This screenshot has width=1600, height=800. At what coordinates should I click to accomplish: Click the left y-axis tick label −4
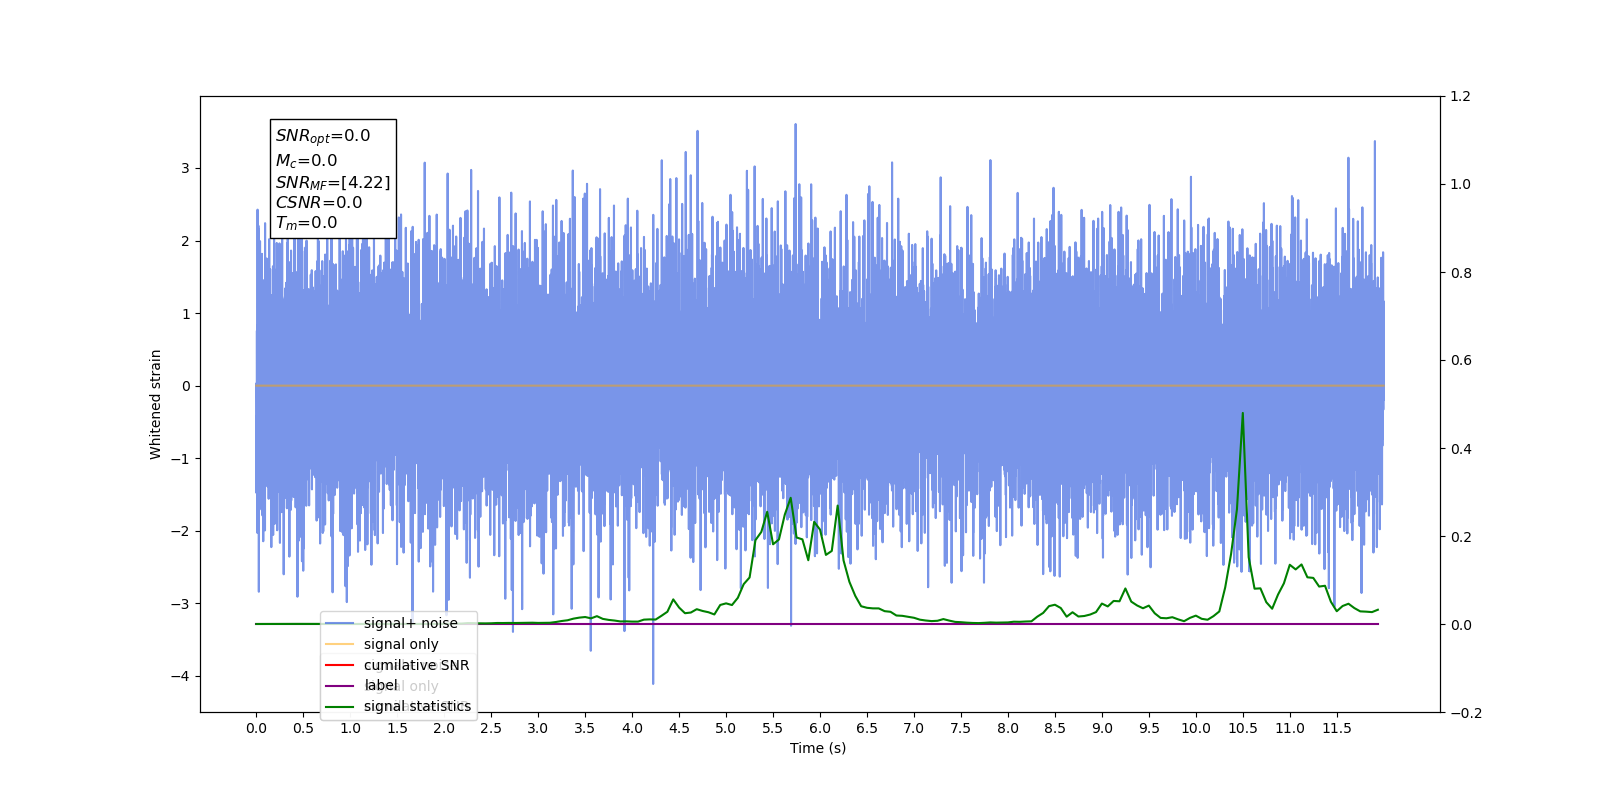point(179,676)
